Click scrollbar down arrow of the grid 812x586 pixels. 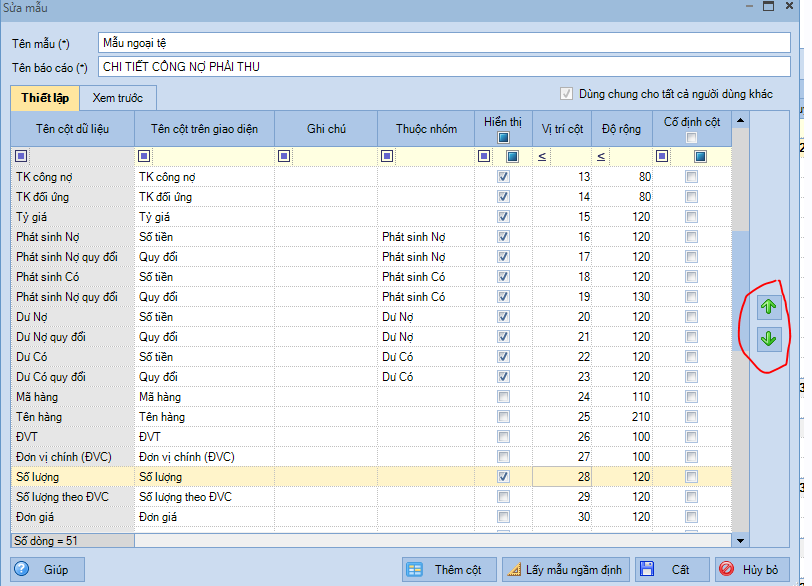coord(741,540)
